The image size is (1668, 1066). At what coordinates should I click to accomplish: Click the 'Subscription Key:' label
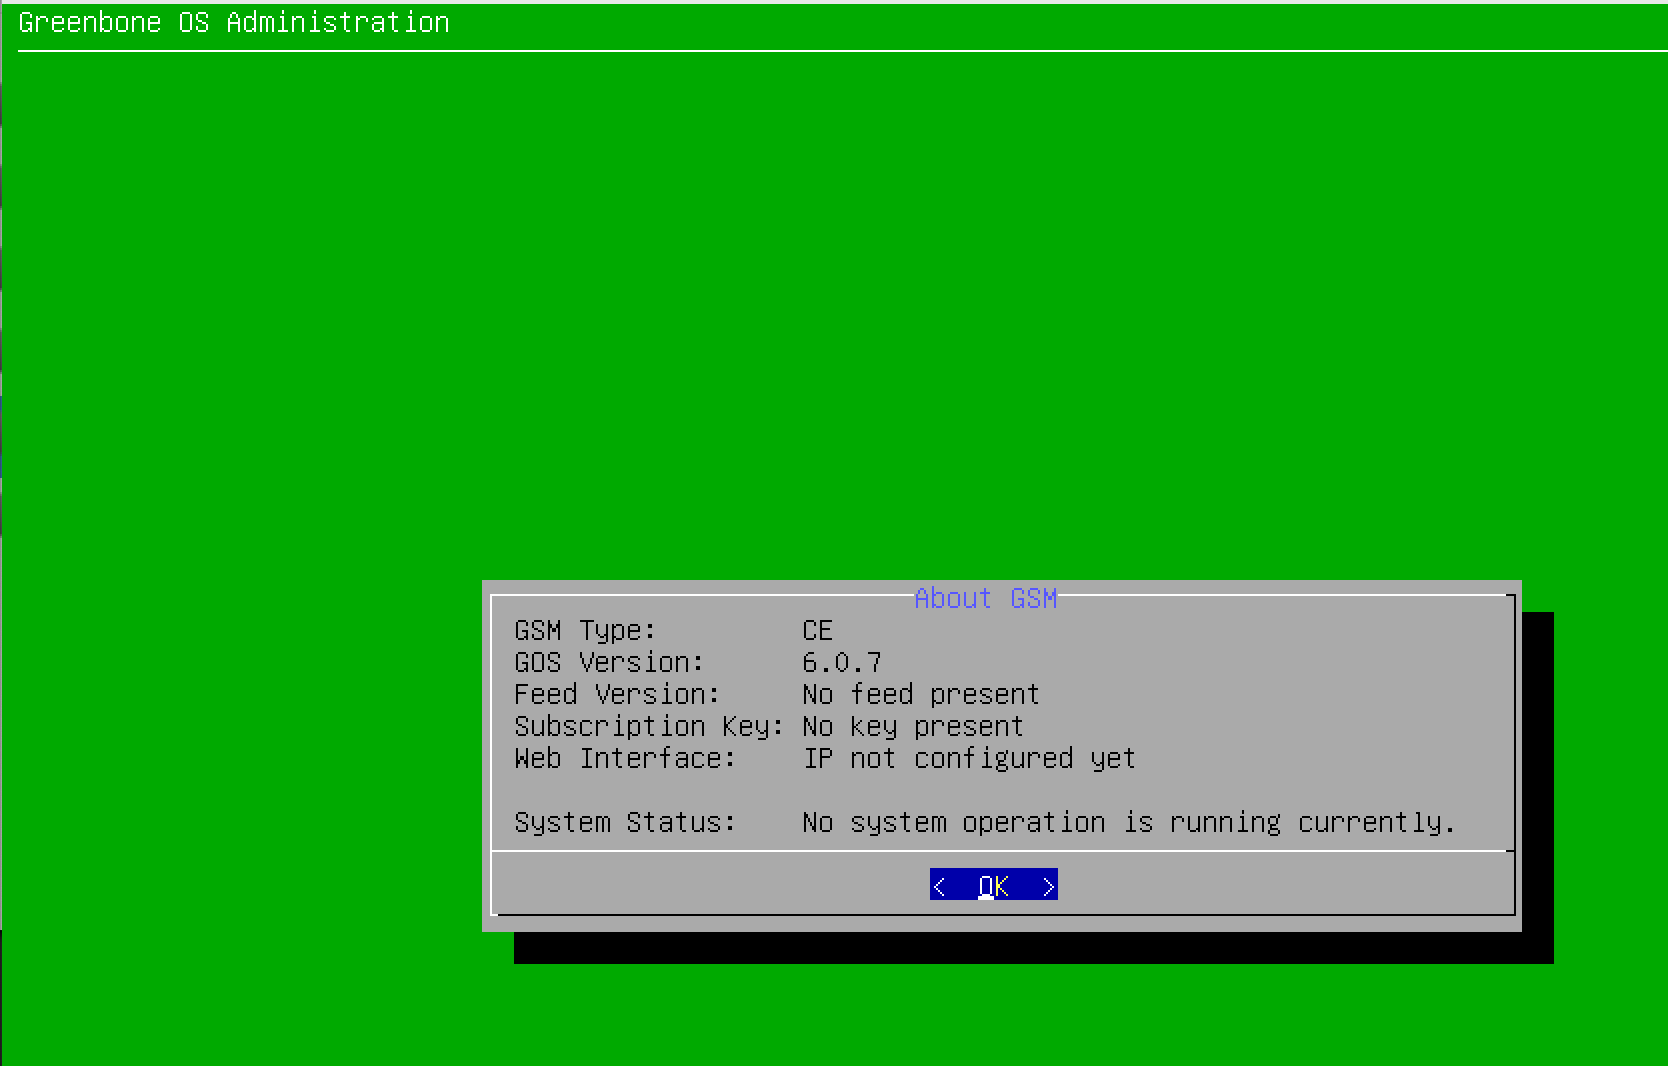(649, 727)
